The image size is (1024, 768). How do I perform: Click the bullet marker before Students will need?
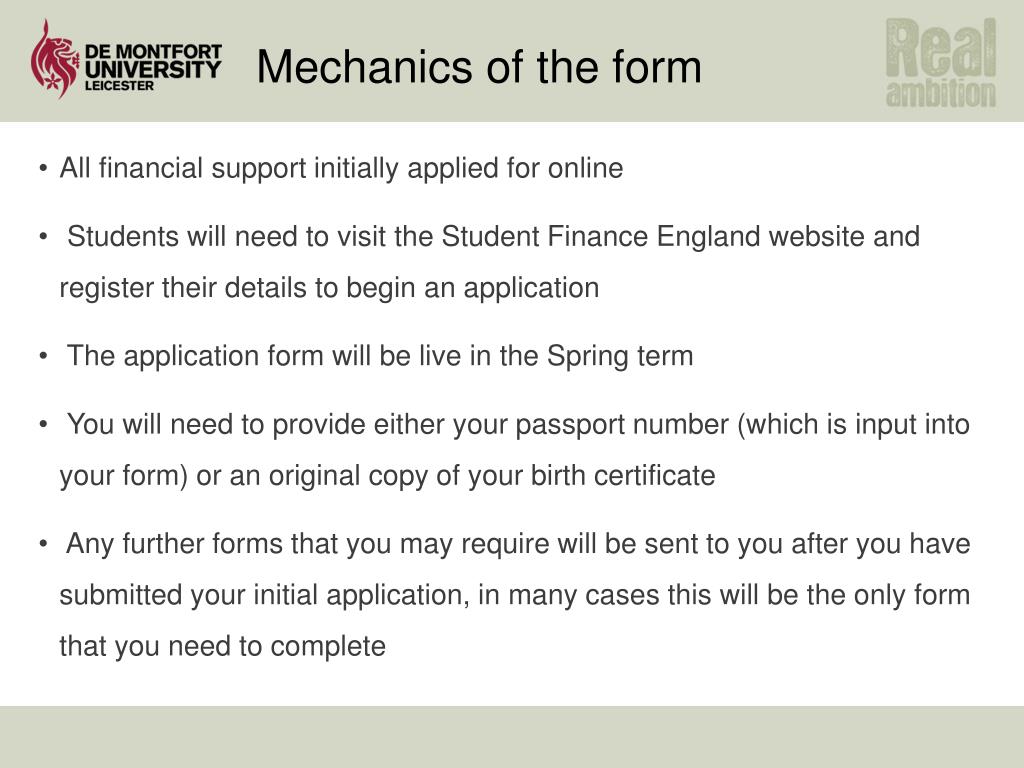(x=43, y=236)
